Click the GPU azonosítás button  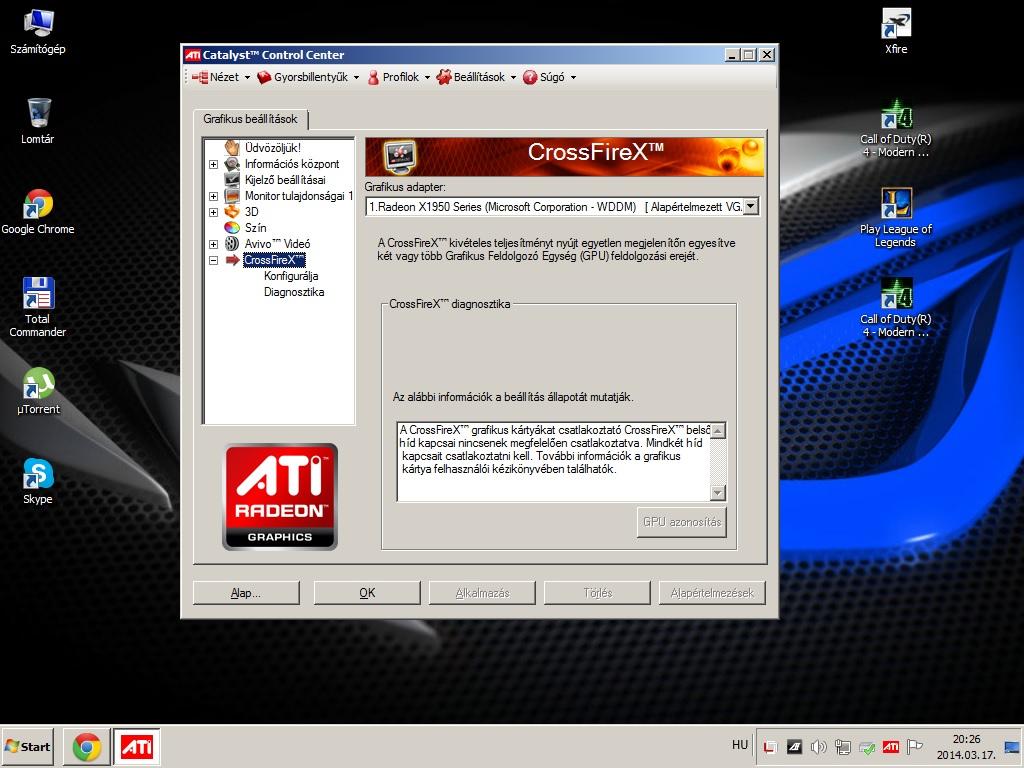coord(682,522)
